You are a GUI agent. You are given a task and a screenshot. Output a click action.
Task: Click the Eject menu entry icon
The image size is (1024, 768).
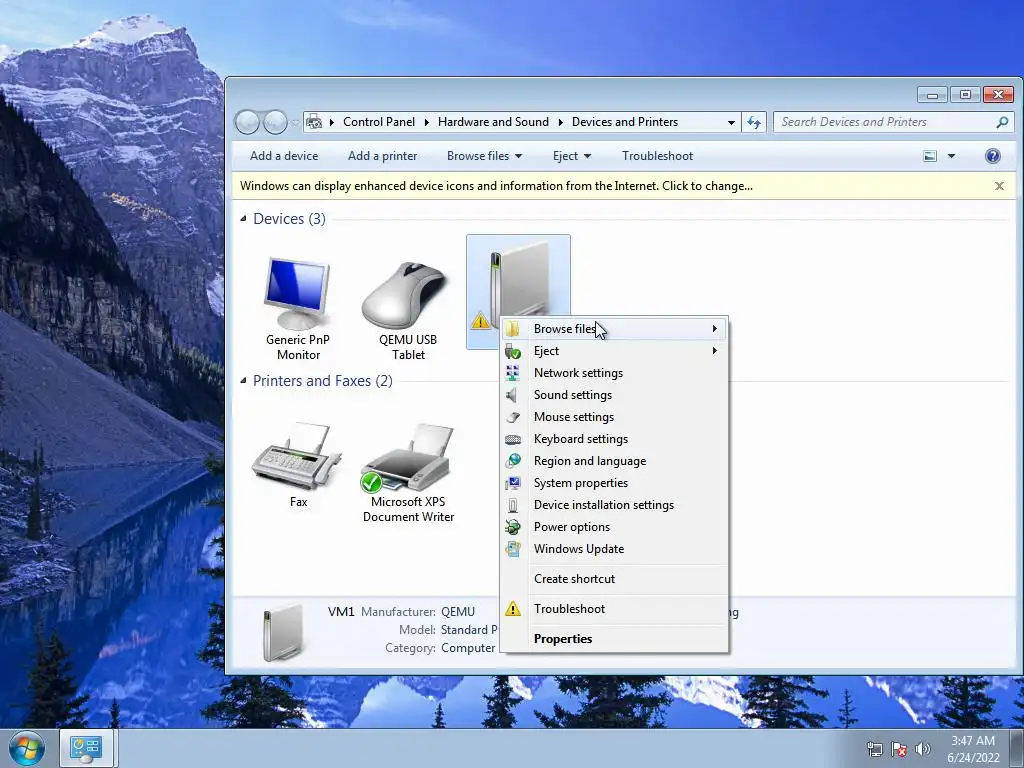point(513,351)
